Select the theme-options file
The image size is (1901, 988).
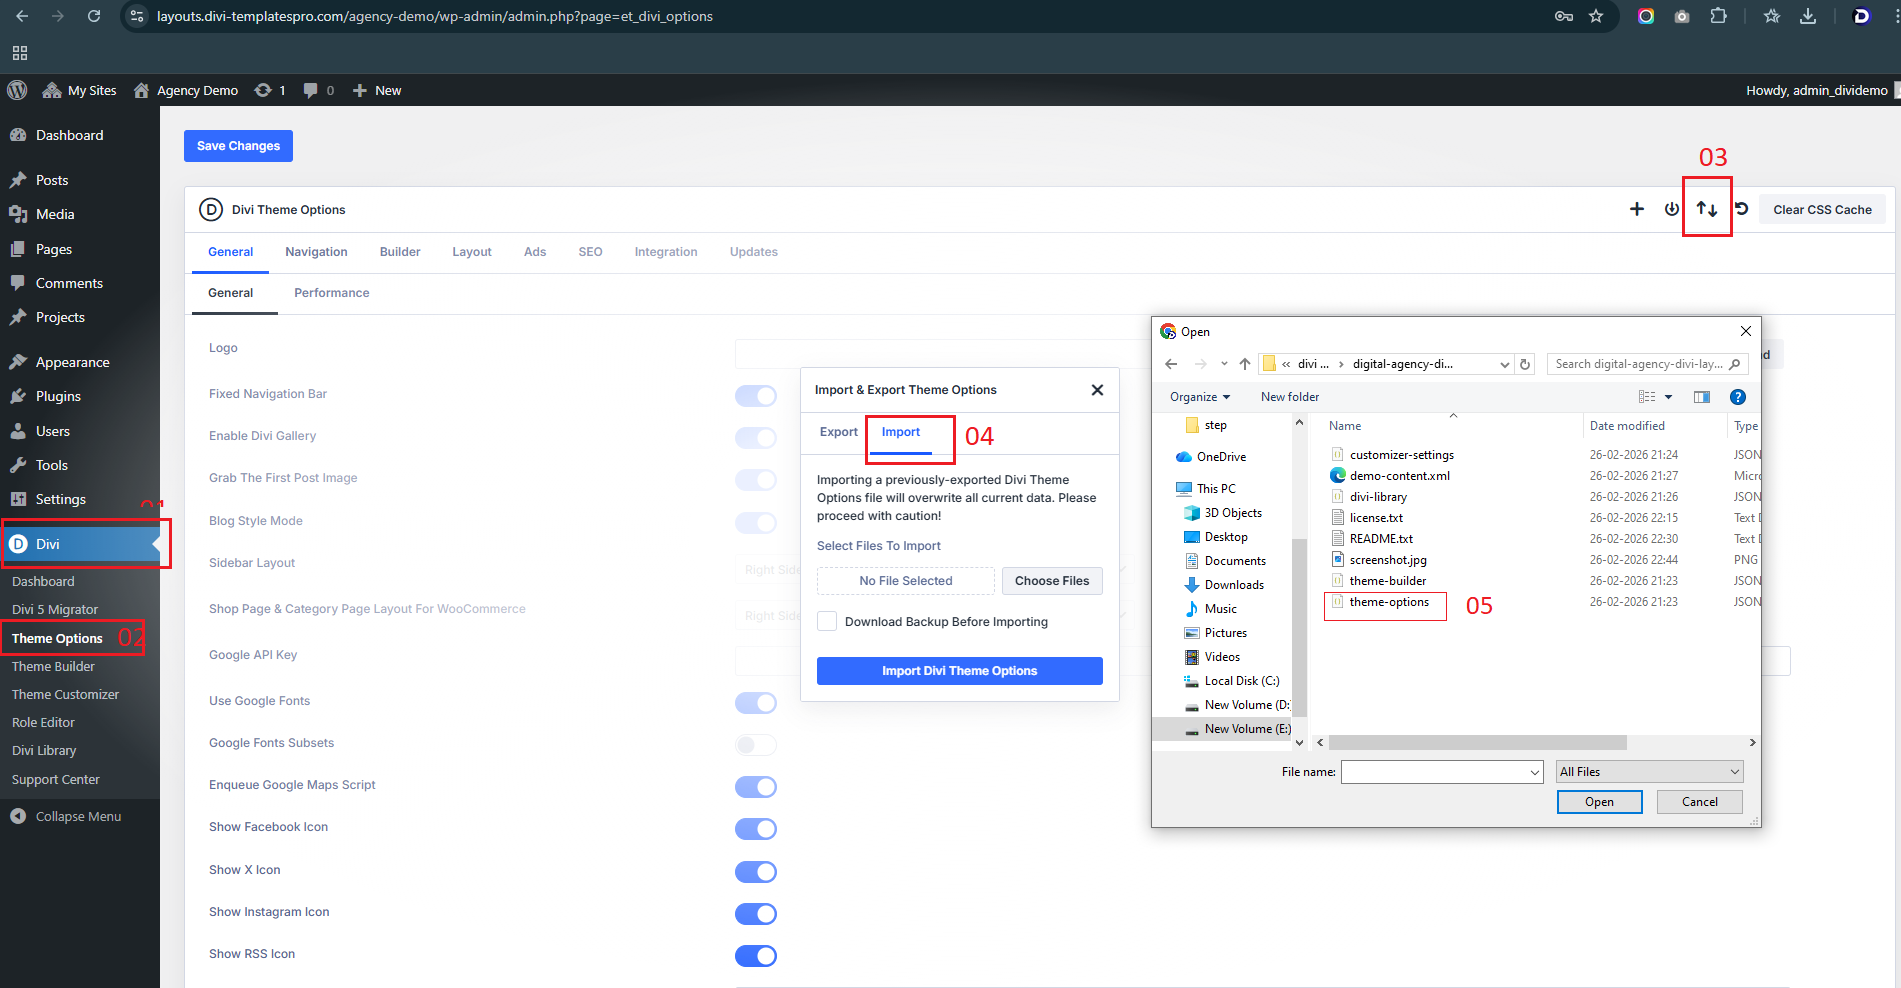point(1388,602)
